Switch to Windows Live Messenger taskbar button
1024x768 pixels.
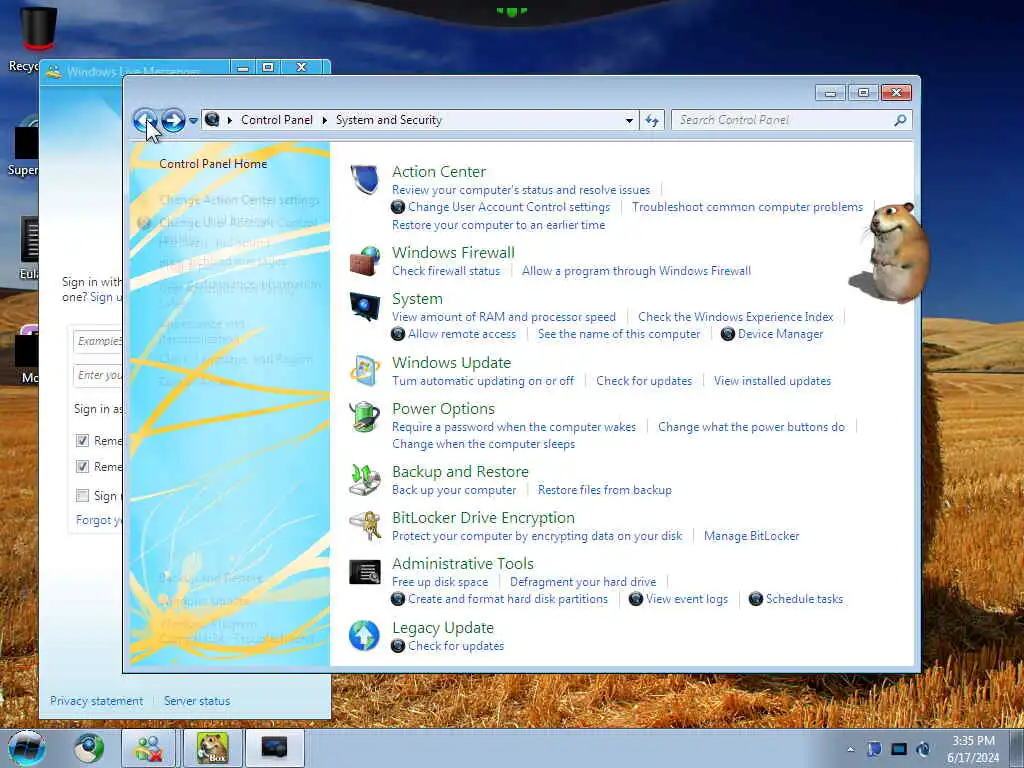point(149,748)
